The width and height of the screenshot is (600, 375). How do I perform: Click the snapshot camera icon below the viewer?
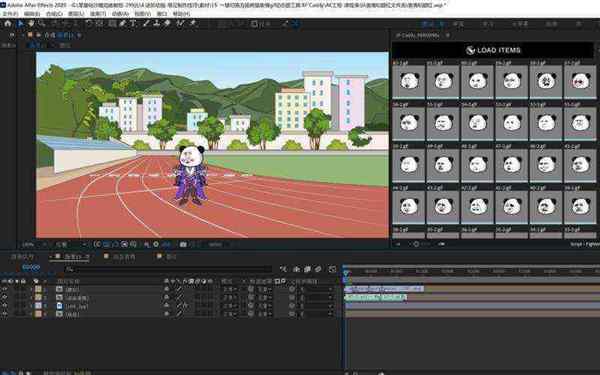point(183,244)
